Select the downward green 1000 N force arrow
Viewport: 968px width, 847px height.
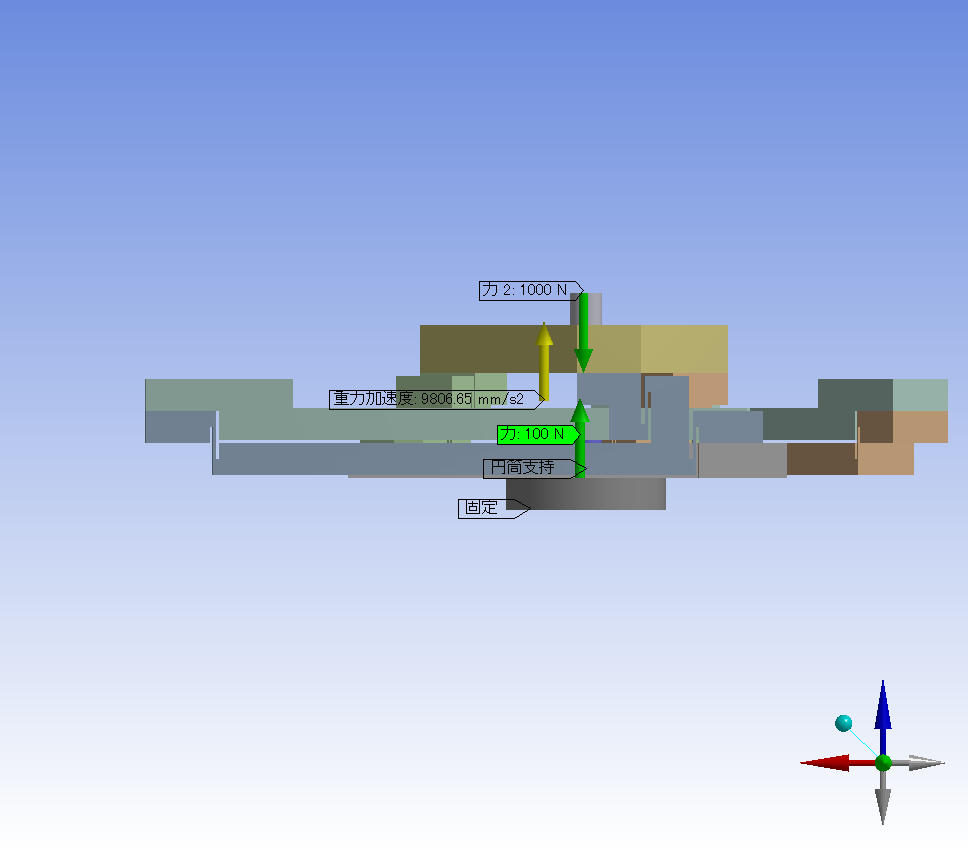[583, 333]
